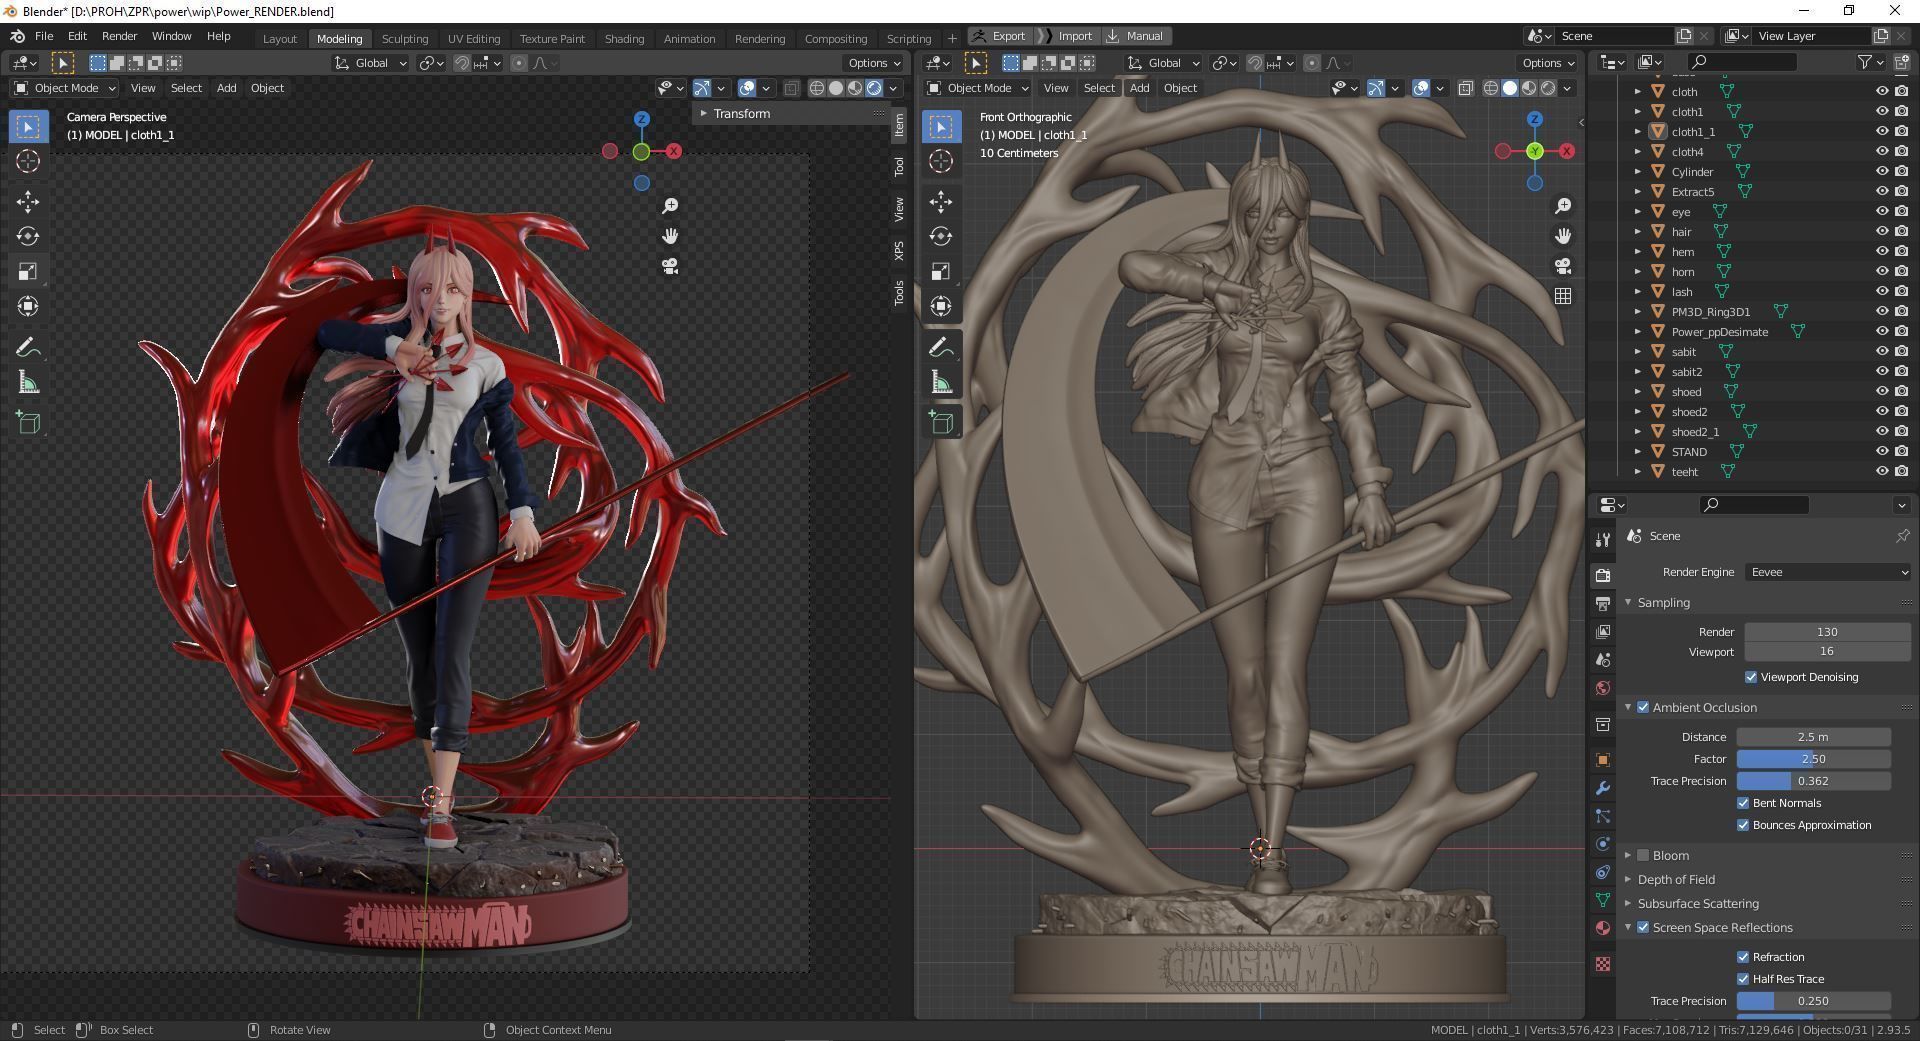Select the Move tool in right viewport

(x=941, y=202)
